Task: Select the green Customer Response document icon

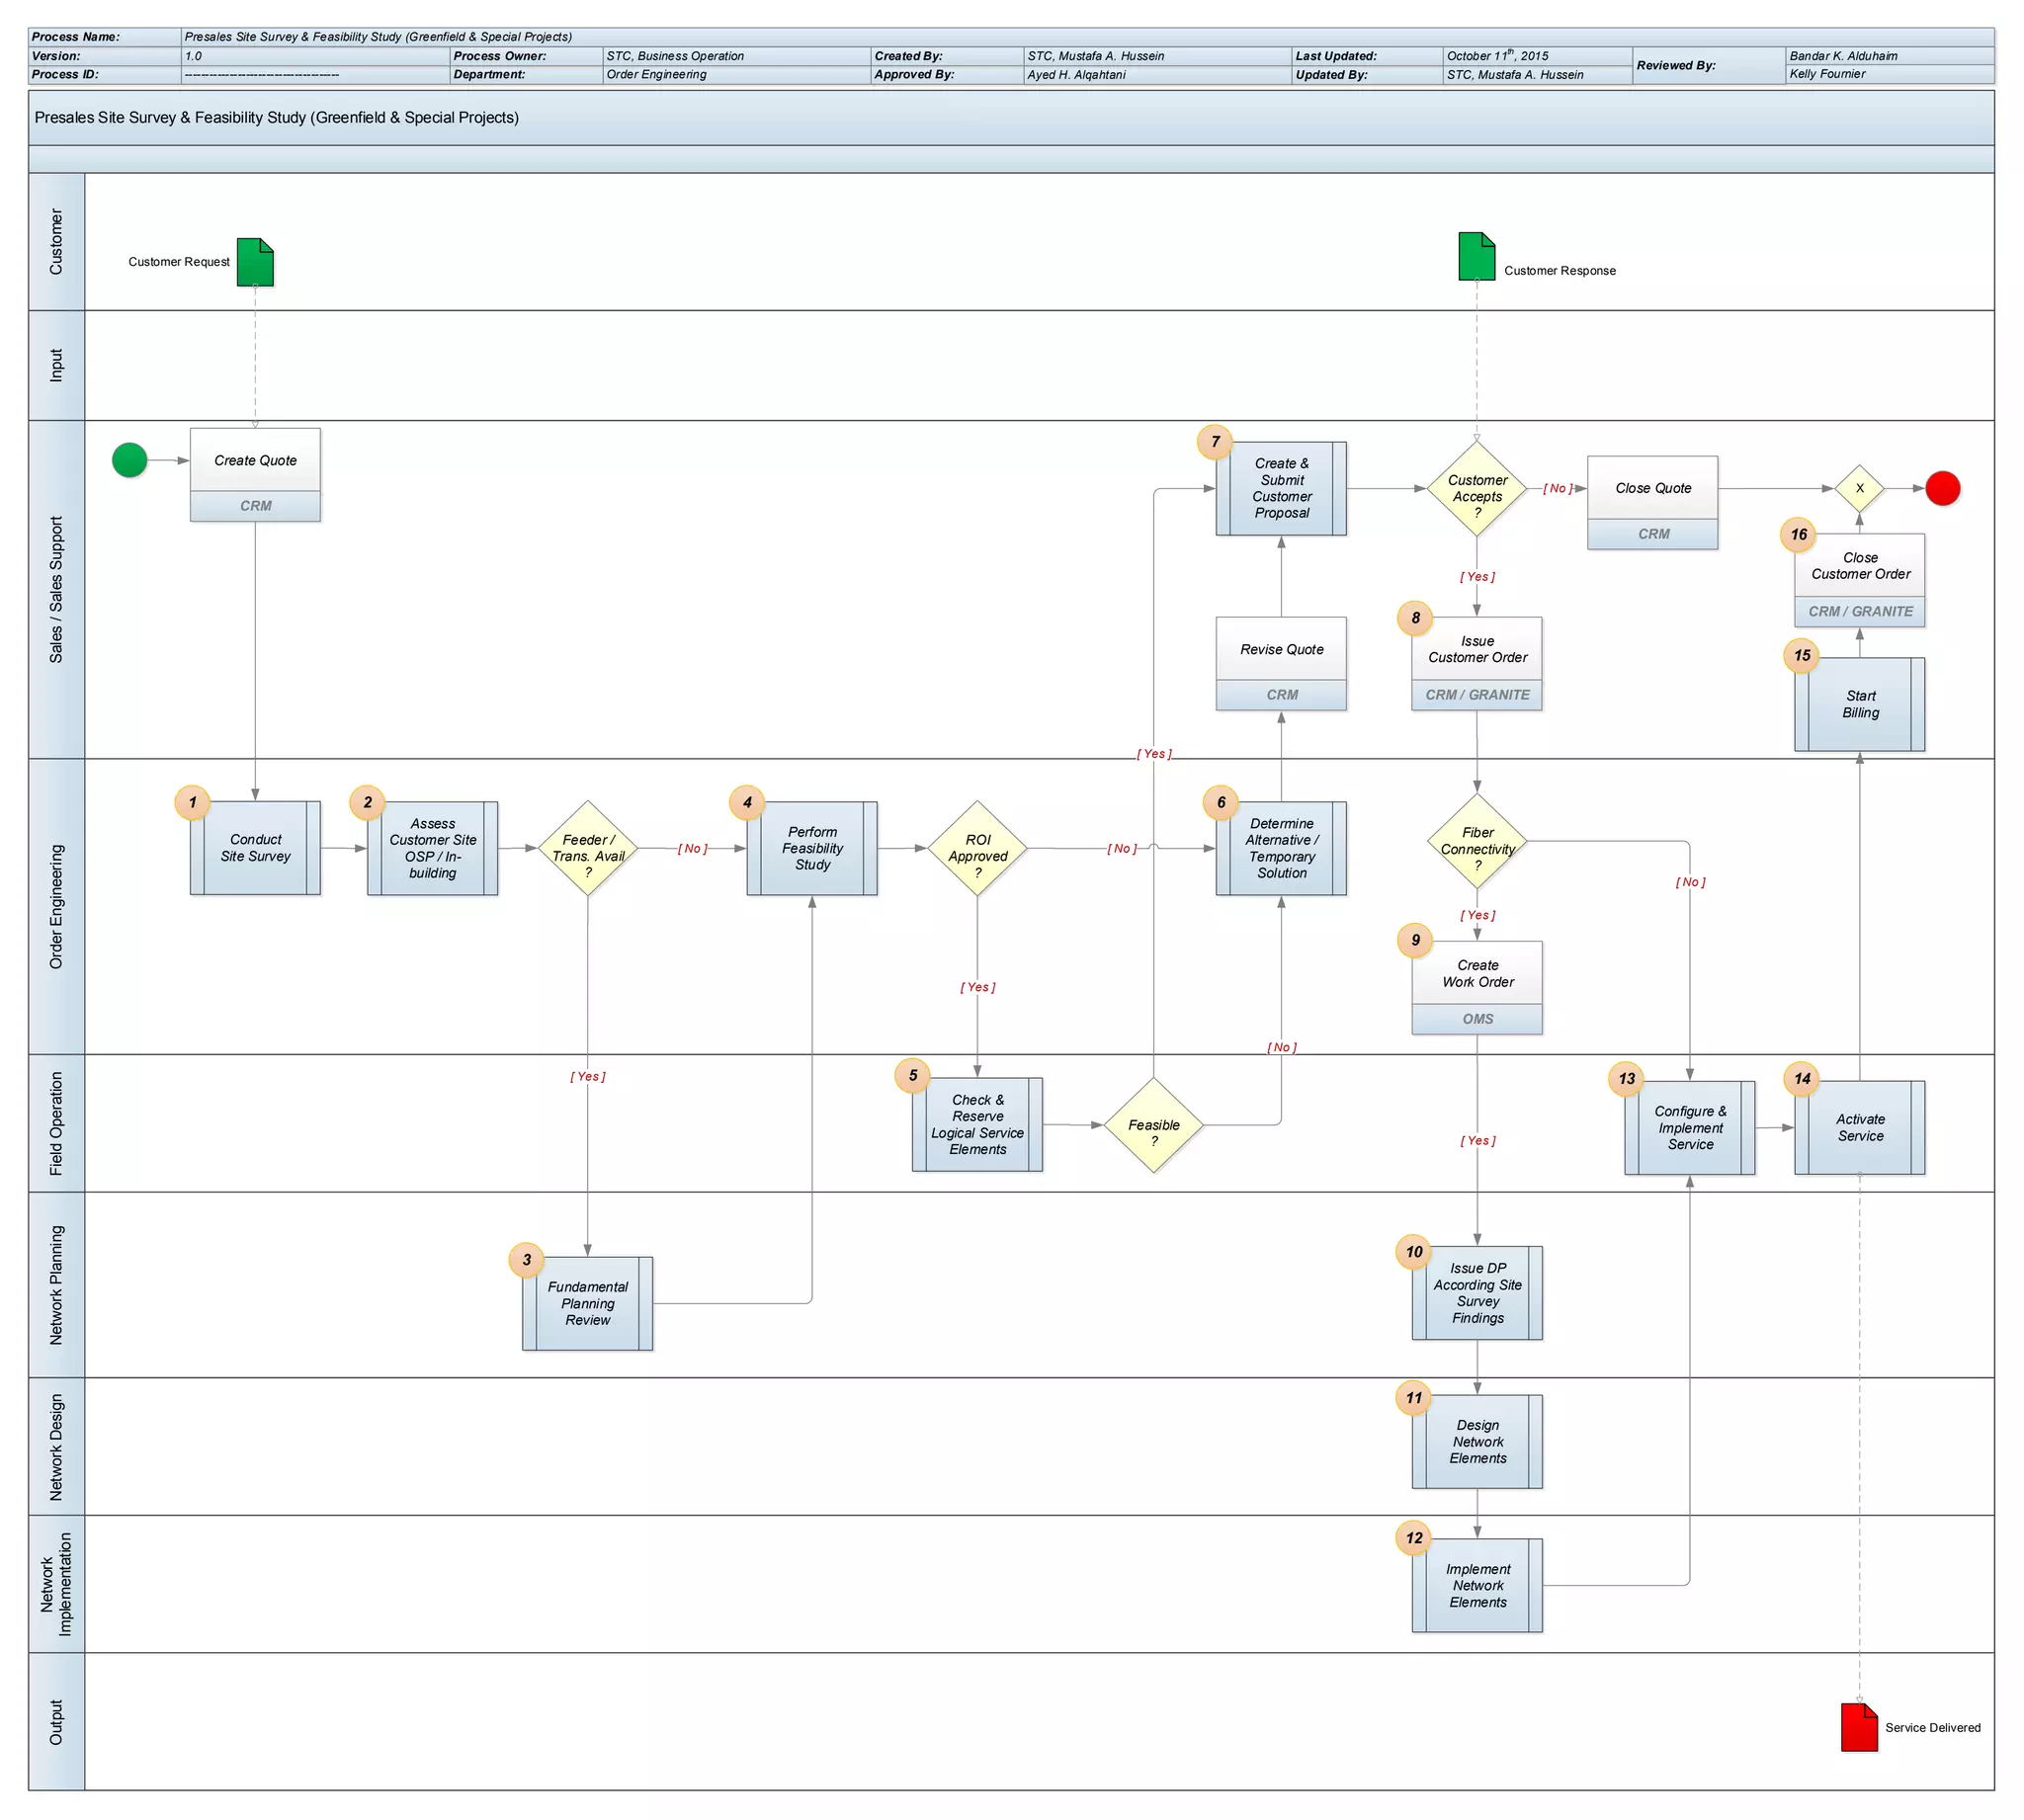Action: pyautogui.click(x=1476, y=256)
